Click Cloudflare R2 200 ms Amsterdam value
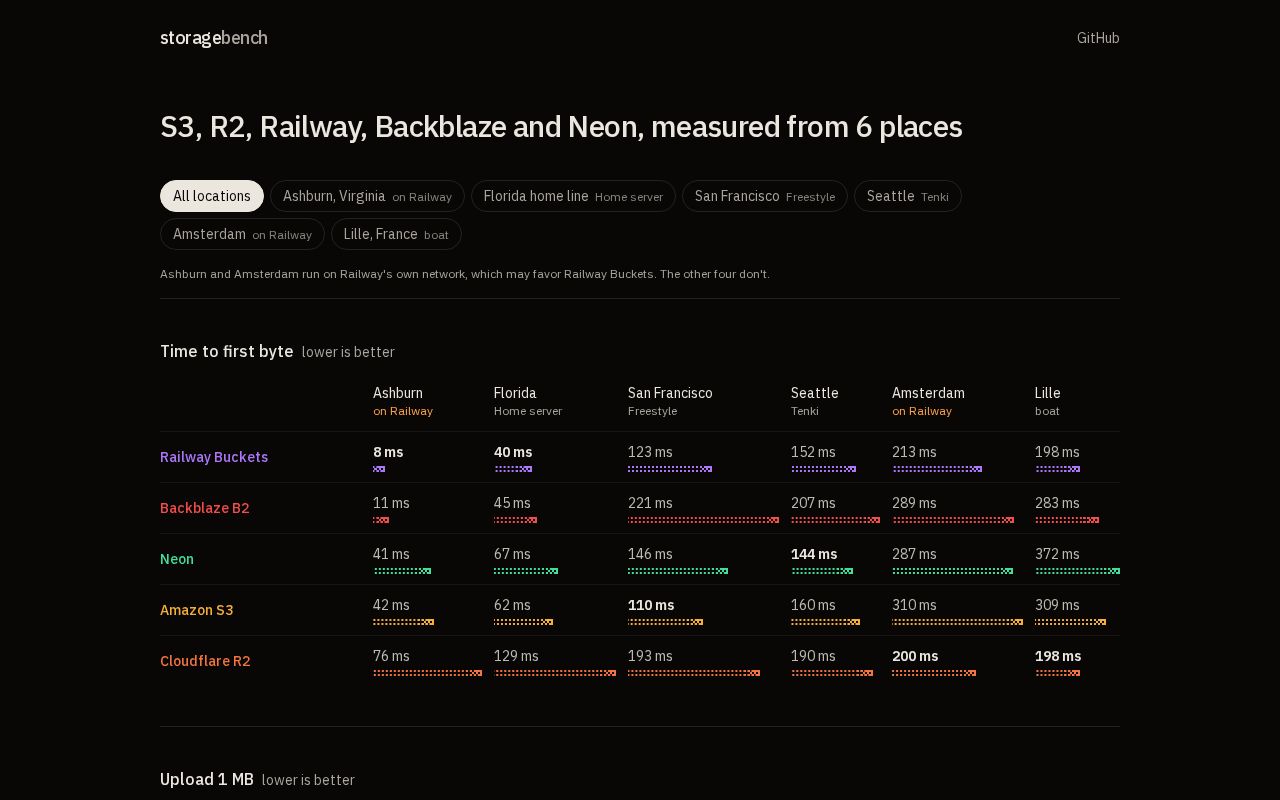 click(x=915, y=656)
